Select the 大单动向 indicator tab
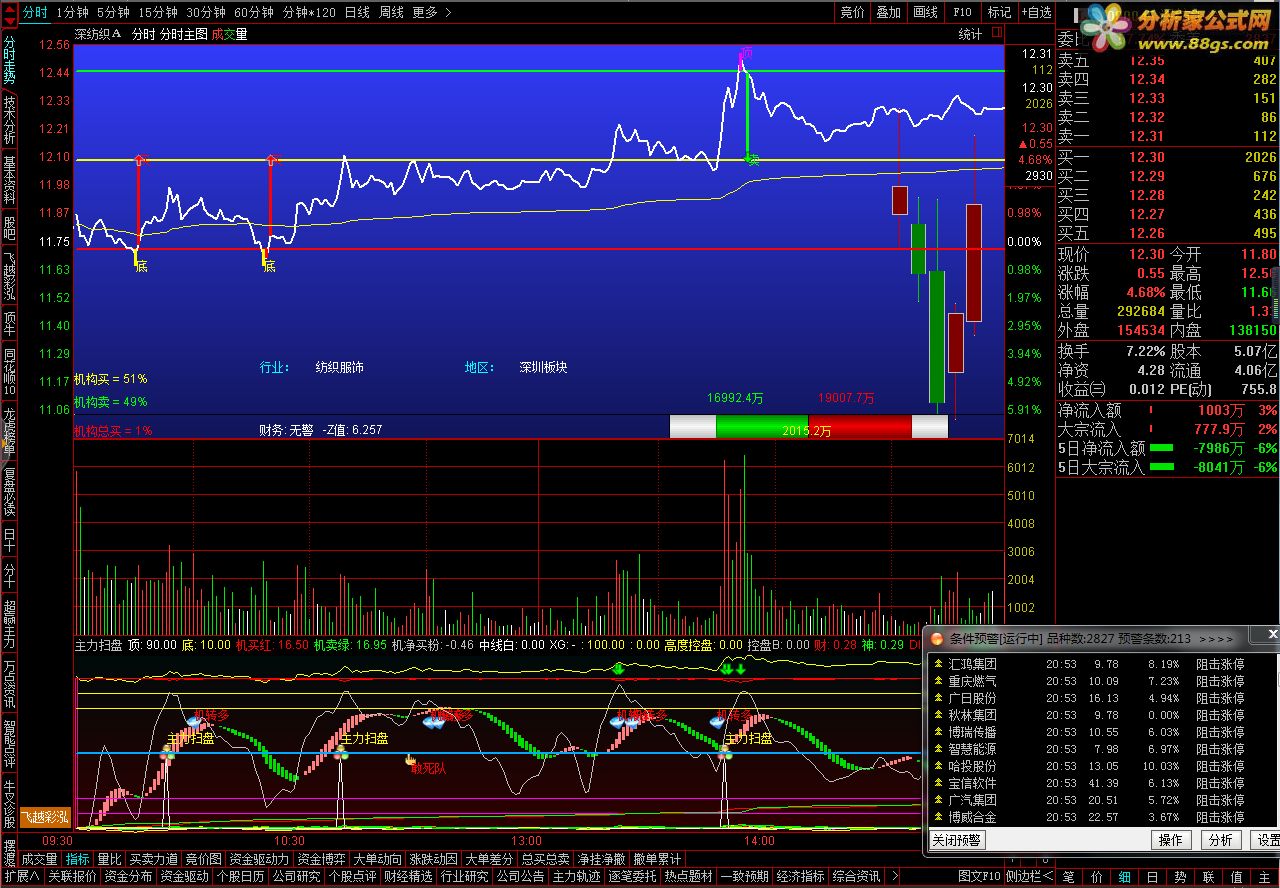The width and height of the screenshot is (1280, 888). point(378,859)
